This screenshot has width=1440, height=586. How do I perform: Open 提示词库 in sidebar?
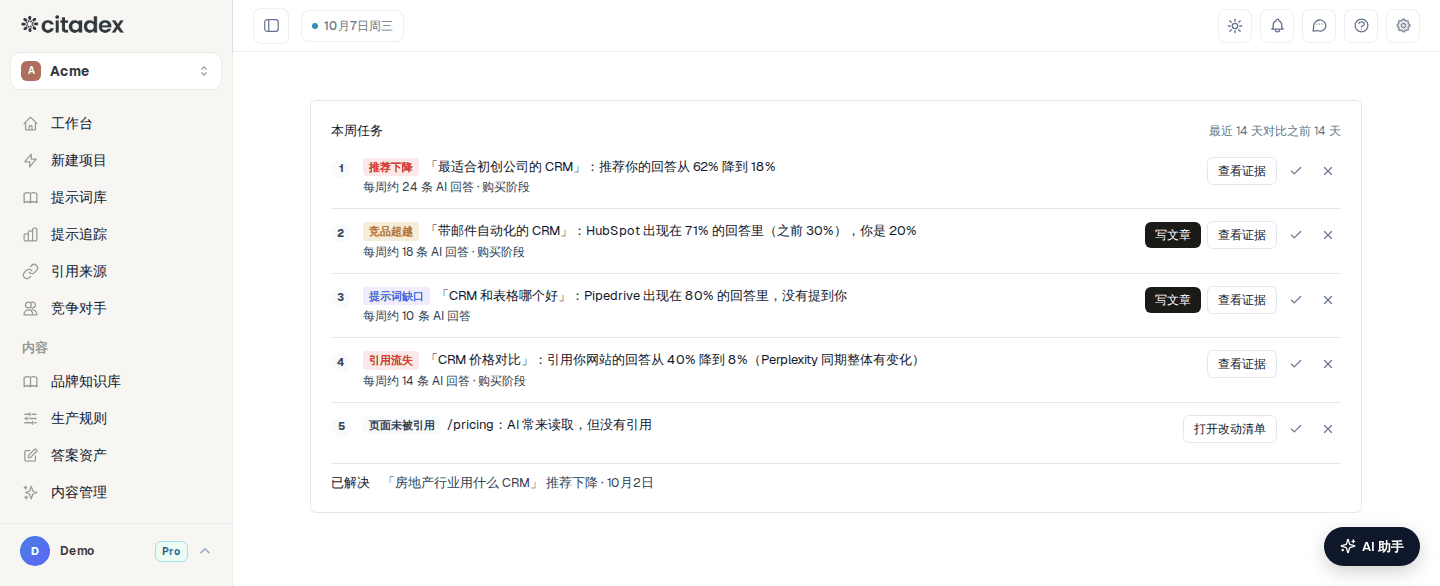click(116, 198)
